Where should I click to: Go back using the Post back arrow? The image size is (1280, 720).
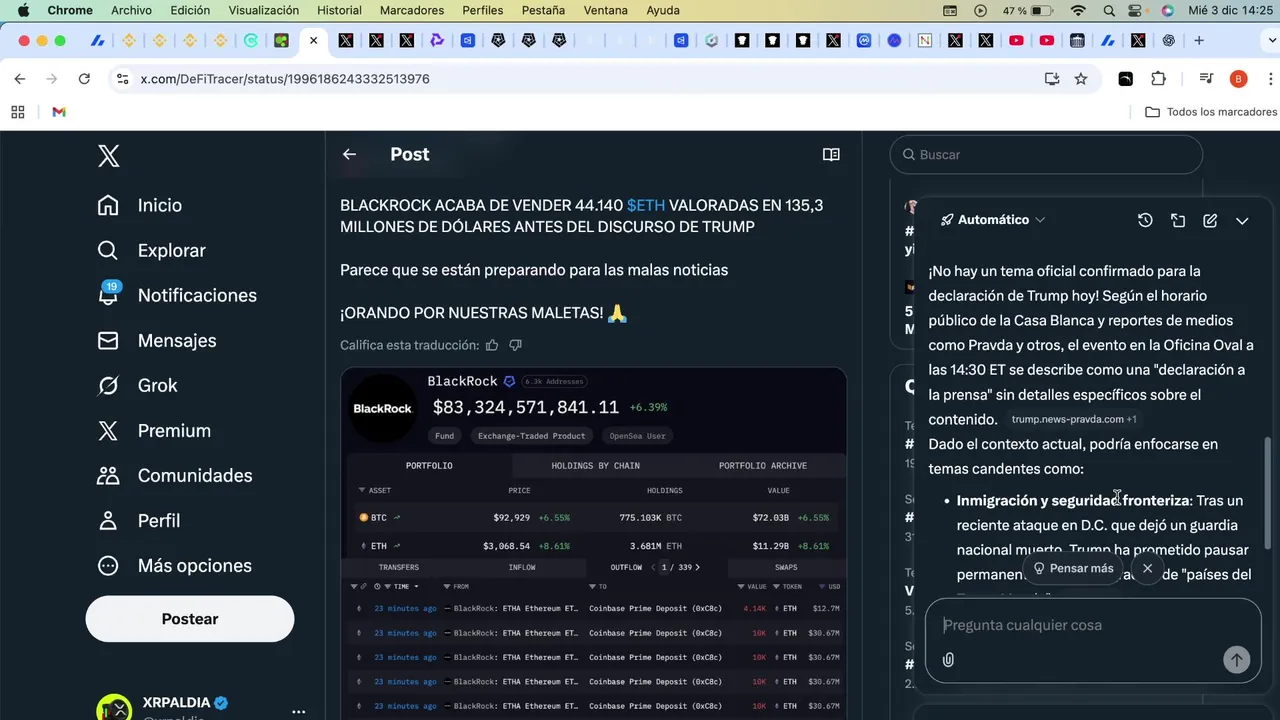[349, 154]
